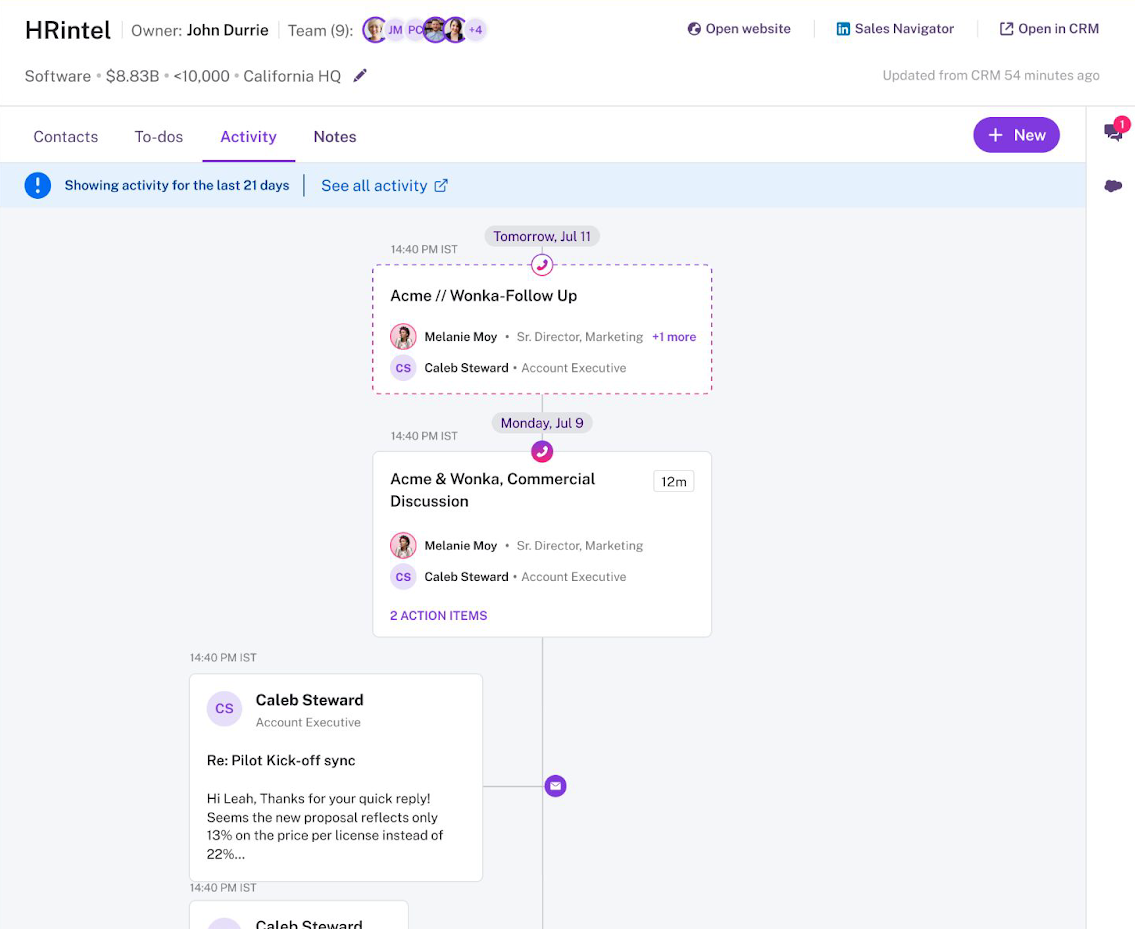The image size is (1135, 929).
Task: Click the external link icon beside Open in CRM
Action: point(1006,29)
